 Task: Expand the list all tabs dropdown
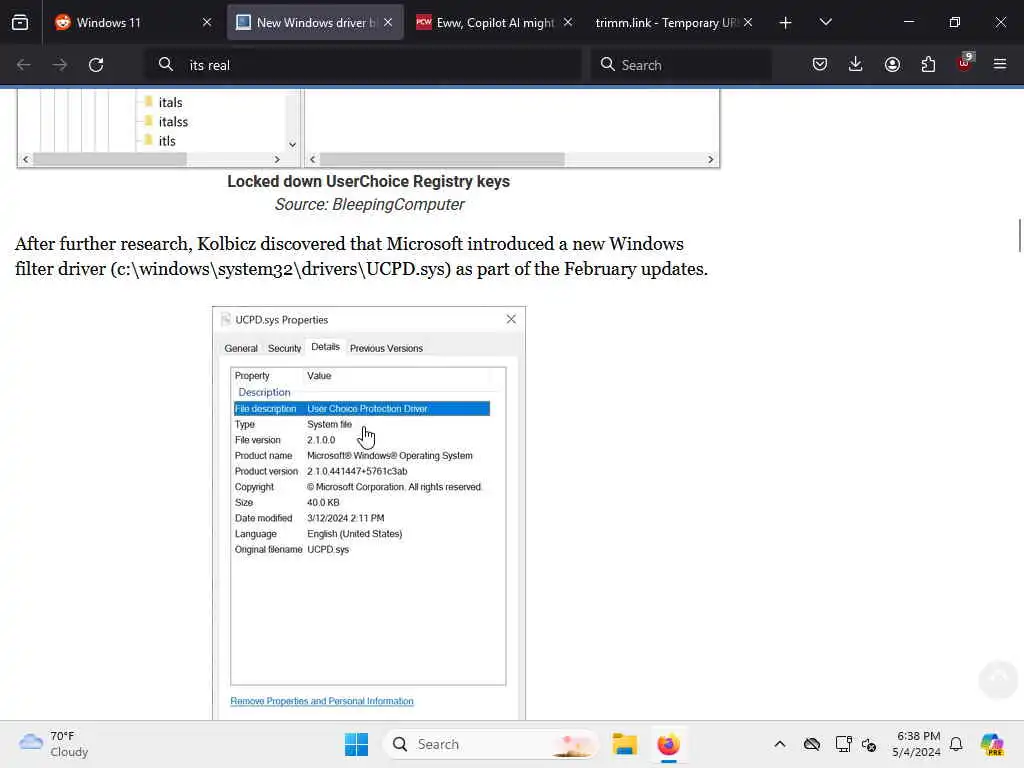click(825, 22)
